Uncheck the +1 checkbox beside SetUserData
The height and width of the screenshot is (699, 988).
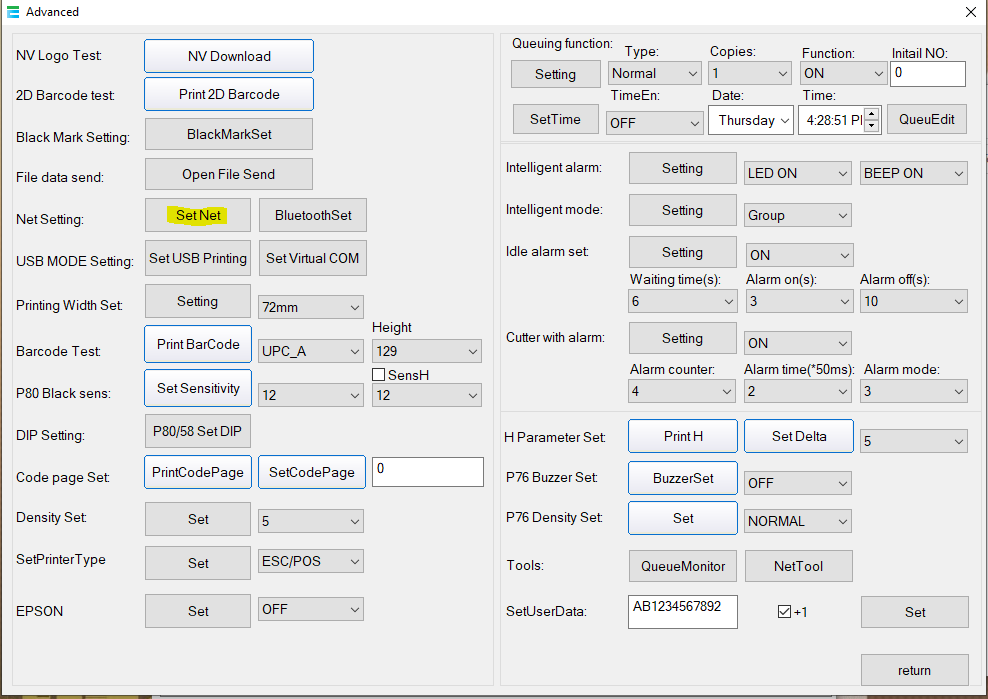point(785,612)
